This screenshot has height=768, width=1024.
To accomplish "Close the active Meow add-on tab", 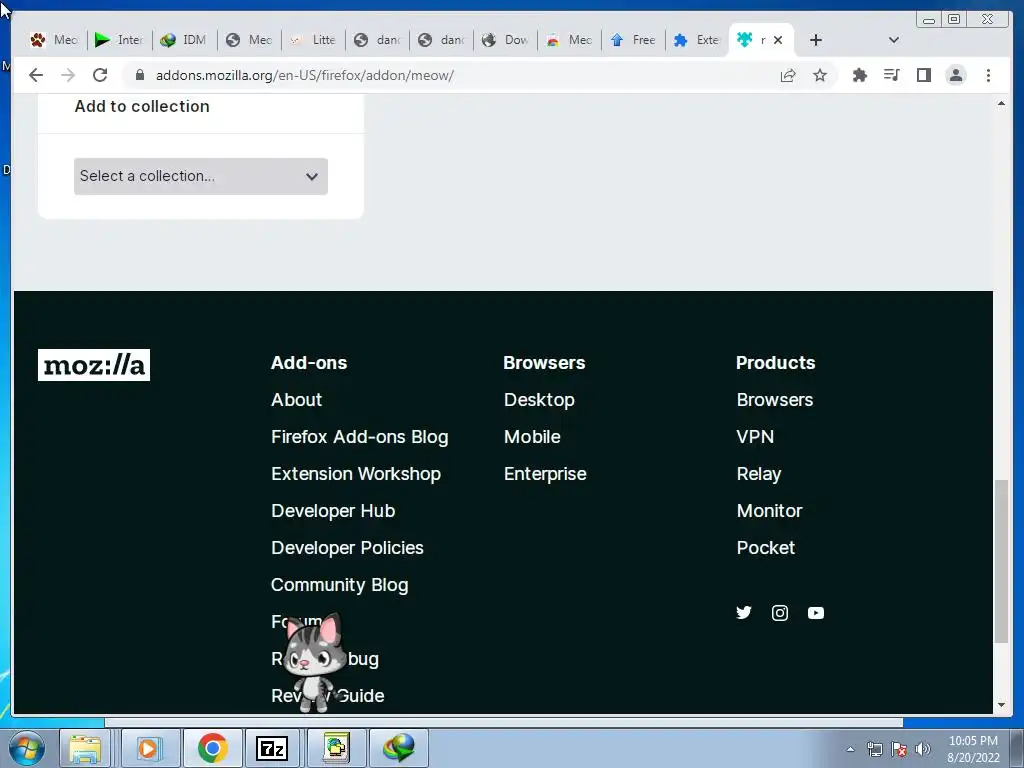I will click(778, 40).
